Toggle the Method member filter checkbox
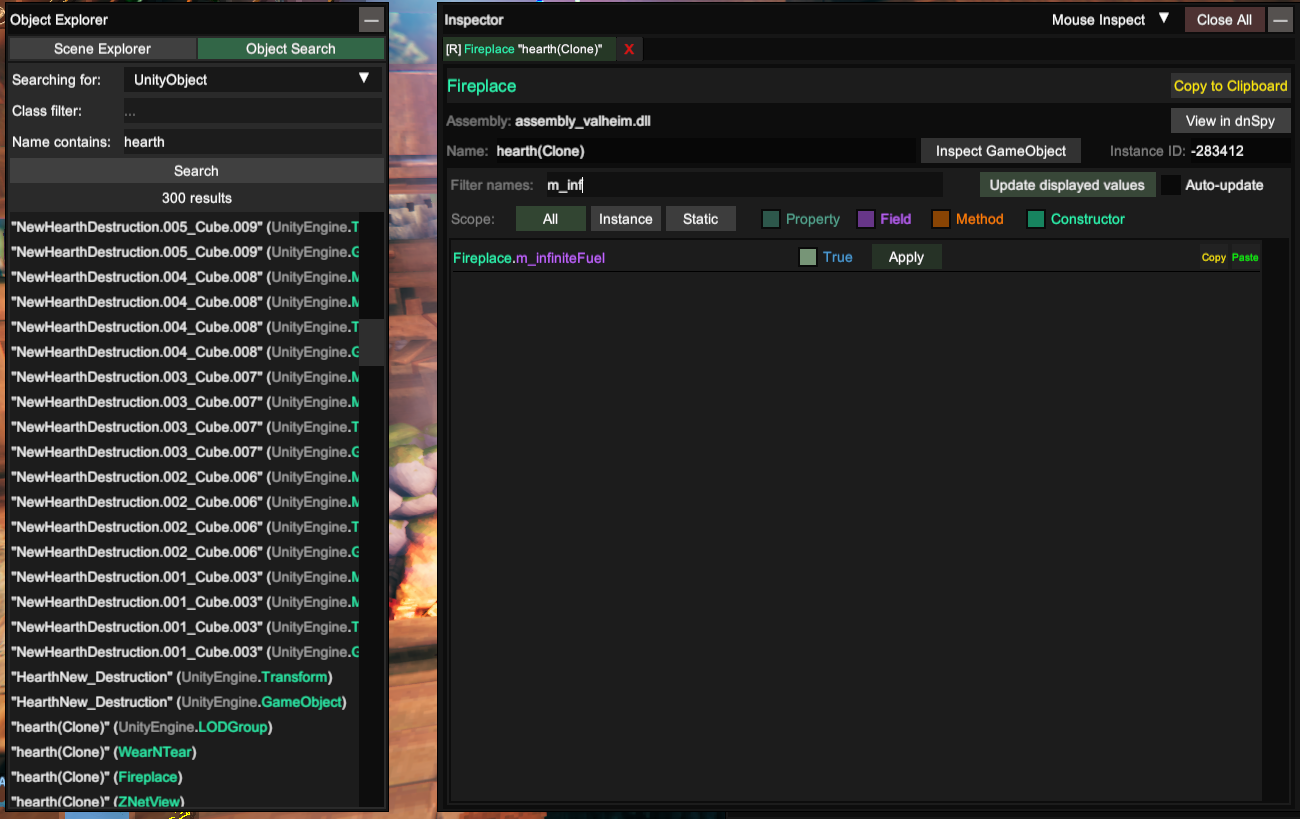1300x819 pixels. click(941, 219)
